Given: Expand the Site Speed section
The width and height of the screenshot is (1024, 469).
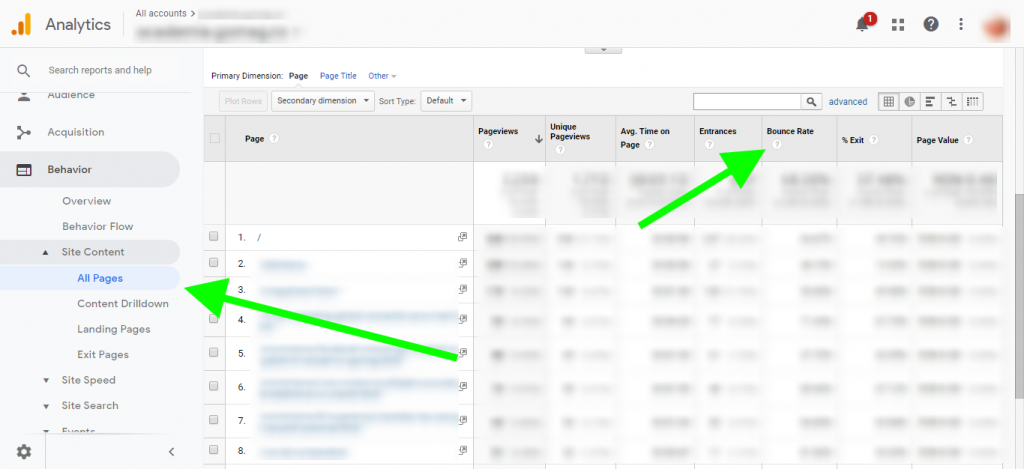Looking at the screenshot, I should pyautogui.click(x=46, y=380).
